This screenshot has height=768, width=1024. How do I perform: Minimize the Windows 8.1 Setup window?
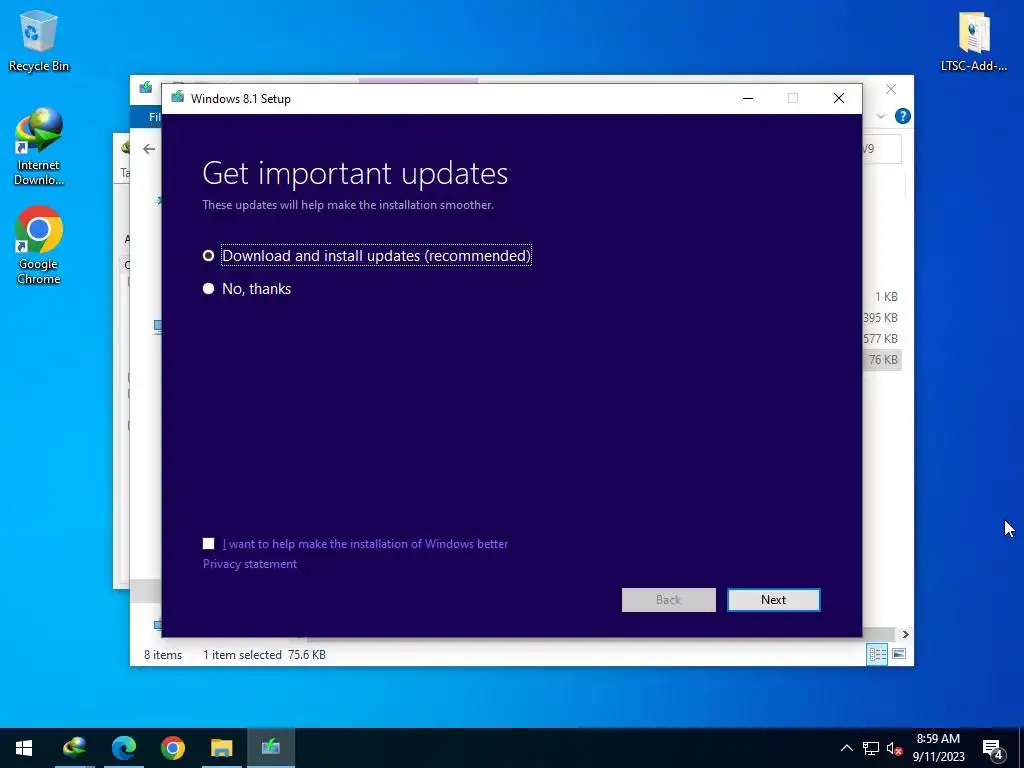click(x=748, y=98)
